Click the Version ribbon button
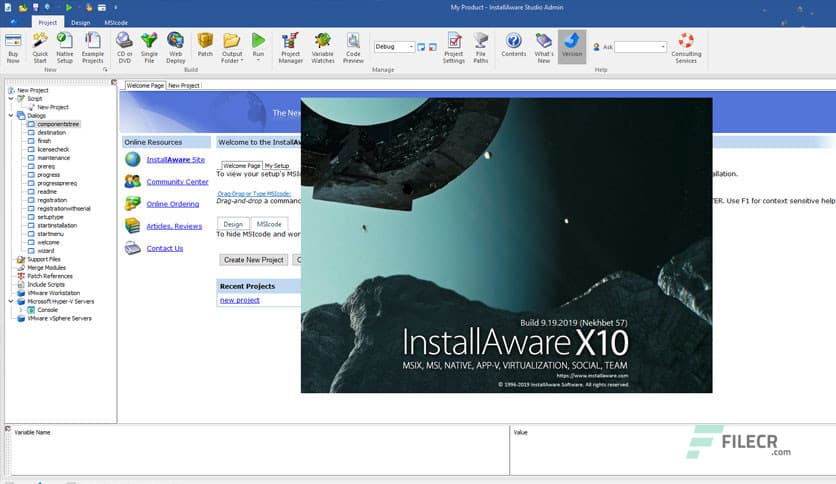Image resolution: width=836 pixels, height=484 pixels. click(x=572, y=46)
